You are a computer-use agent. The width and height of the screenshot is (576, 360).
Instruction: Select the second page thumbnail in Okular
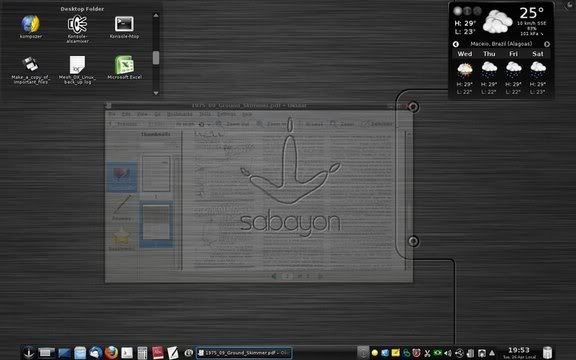(156, 224)
